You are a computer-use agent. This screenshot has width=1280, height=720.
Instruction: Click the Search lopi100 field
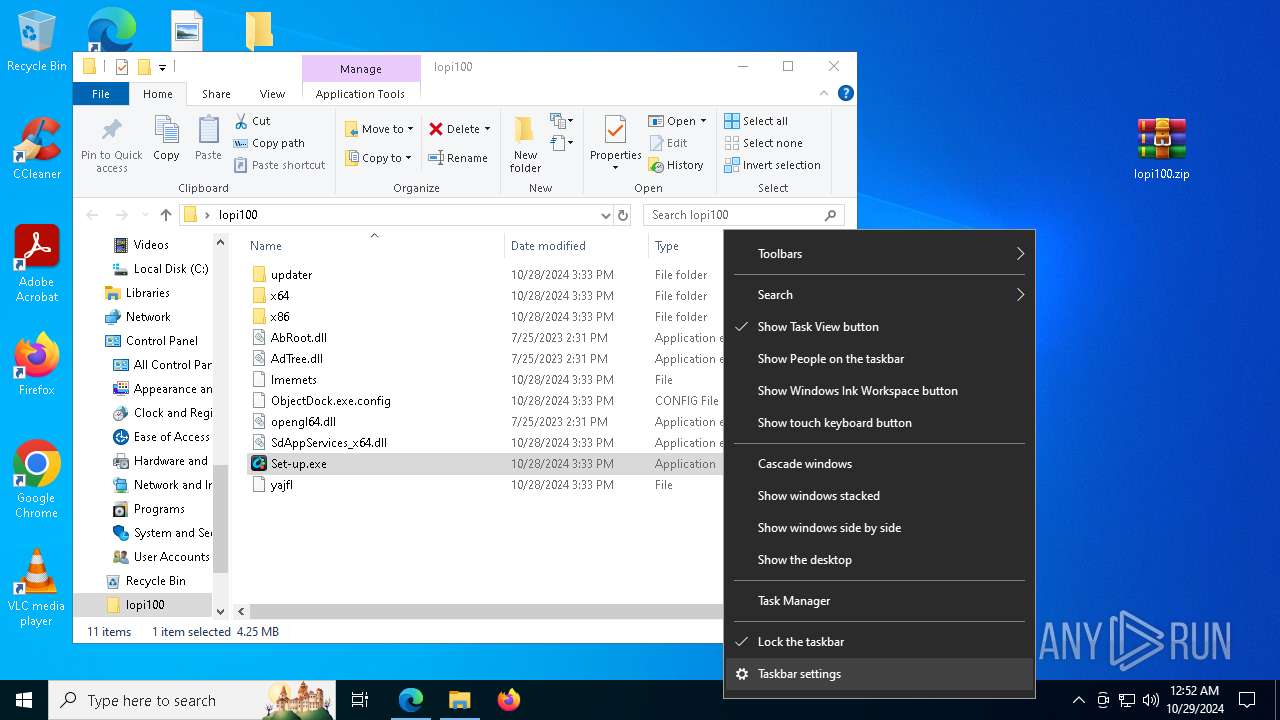pos(744,215)
